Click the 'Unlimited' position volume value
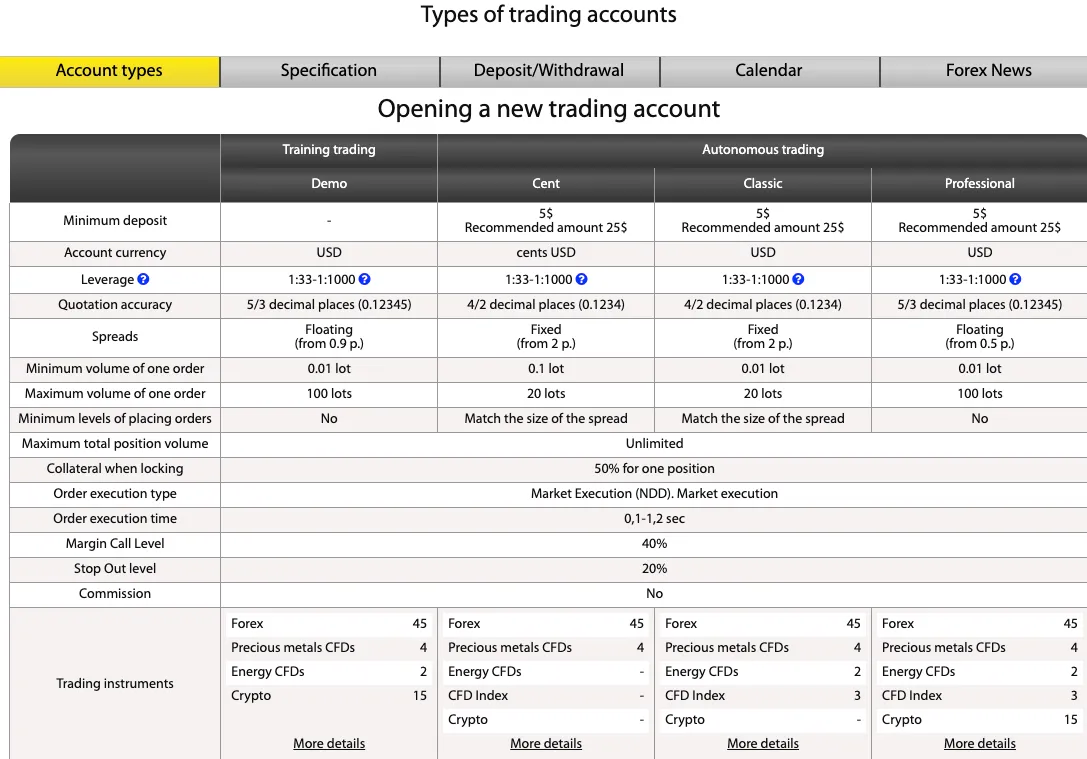Viewport: 1087px width, 759px height. pyautogui.click(x=654, y=444)
